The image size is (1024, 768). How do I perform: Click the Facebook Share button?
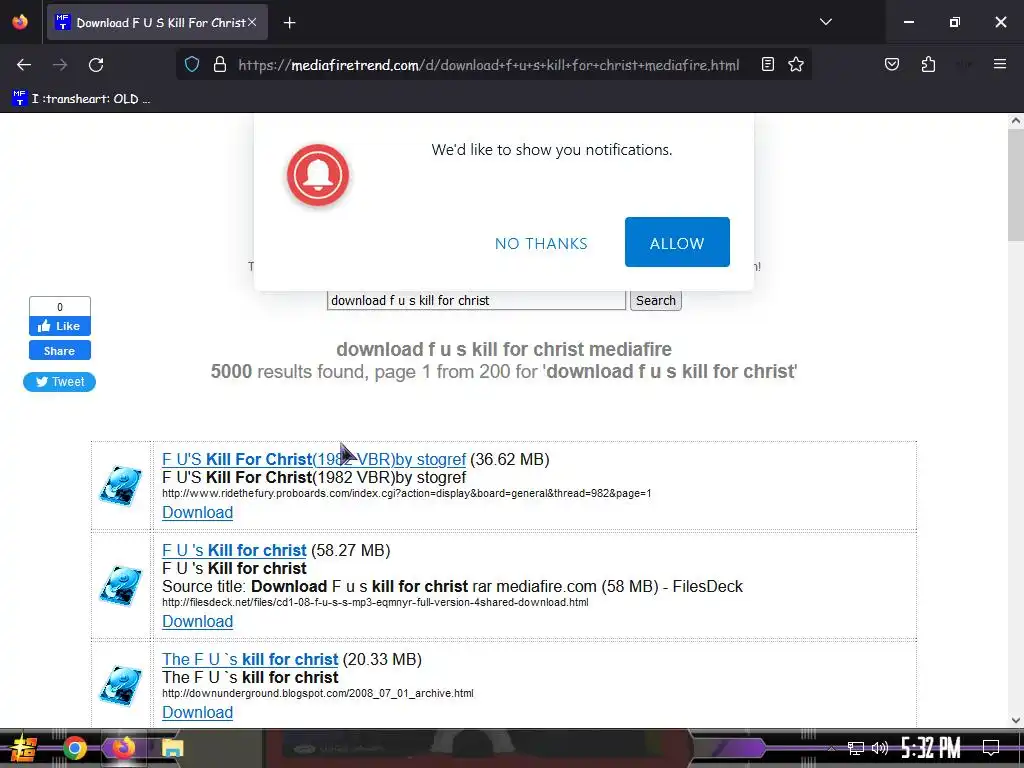pyautogui.click(x=59, y=351)
